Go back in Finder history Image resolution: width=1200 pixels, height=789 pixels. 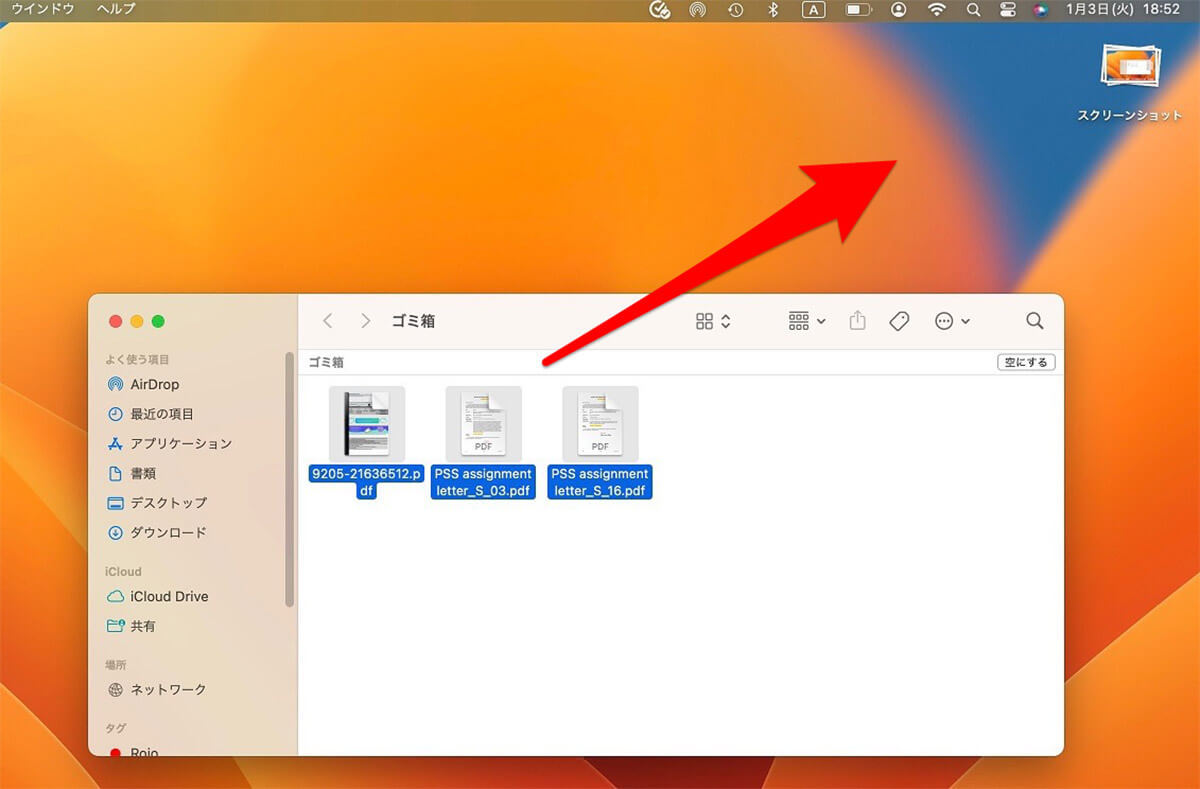(328, 321)
